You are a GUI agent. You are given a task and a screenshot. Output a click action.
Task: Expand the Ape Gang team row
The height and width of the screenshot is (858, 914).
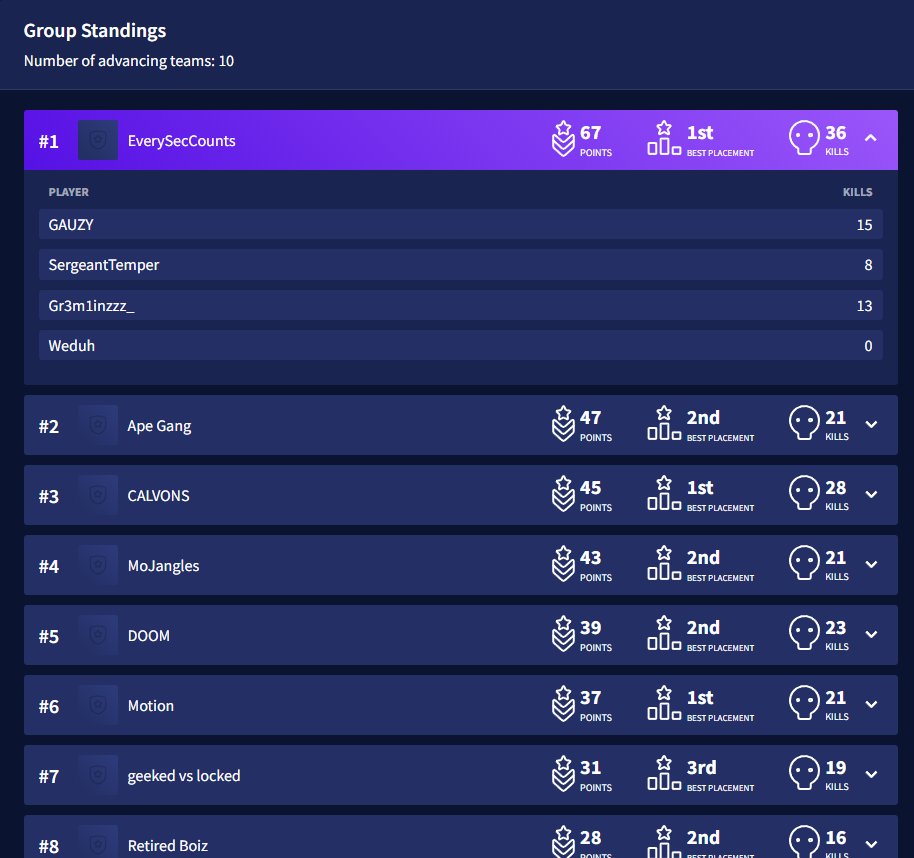click(x=871, y=425)
